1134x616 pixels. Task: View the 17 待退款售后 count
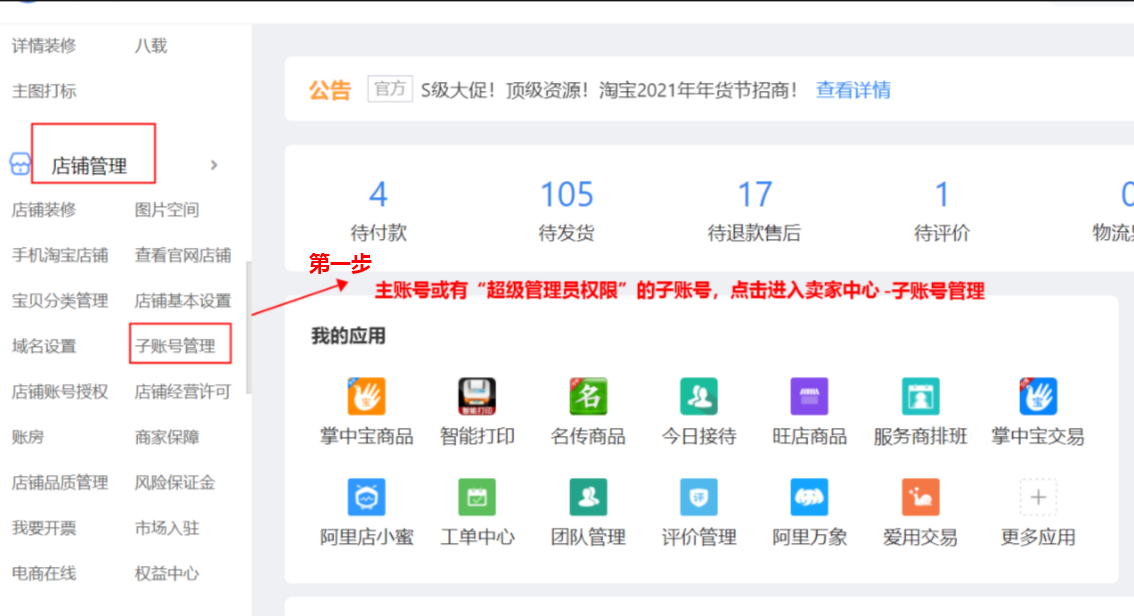click(754, 194)
